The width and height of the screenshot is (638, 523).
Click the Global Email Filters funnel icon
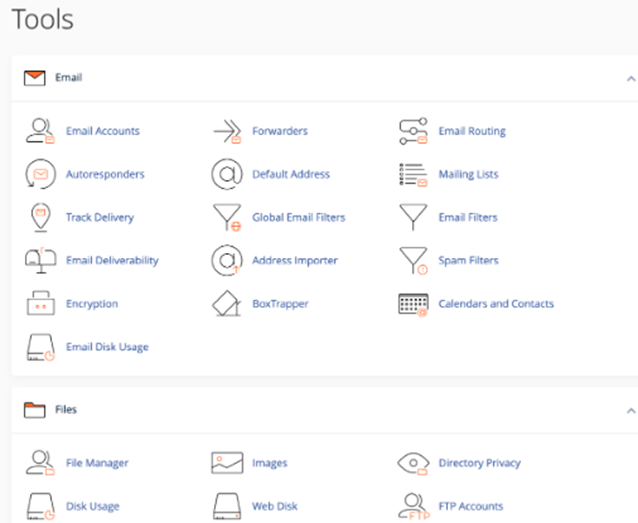227,217
